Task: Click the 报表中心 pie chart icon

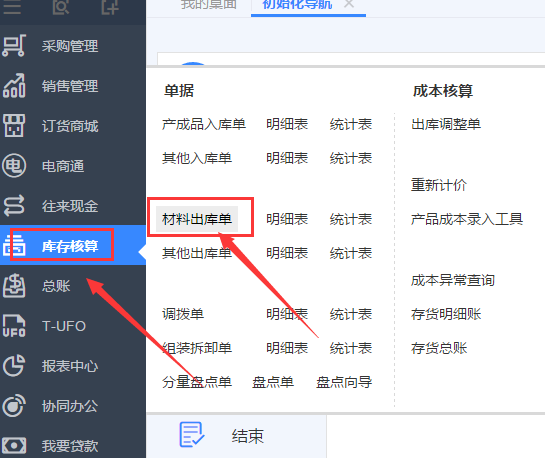Action: (x=14, y=366)
